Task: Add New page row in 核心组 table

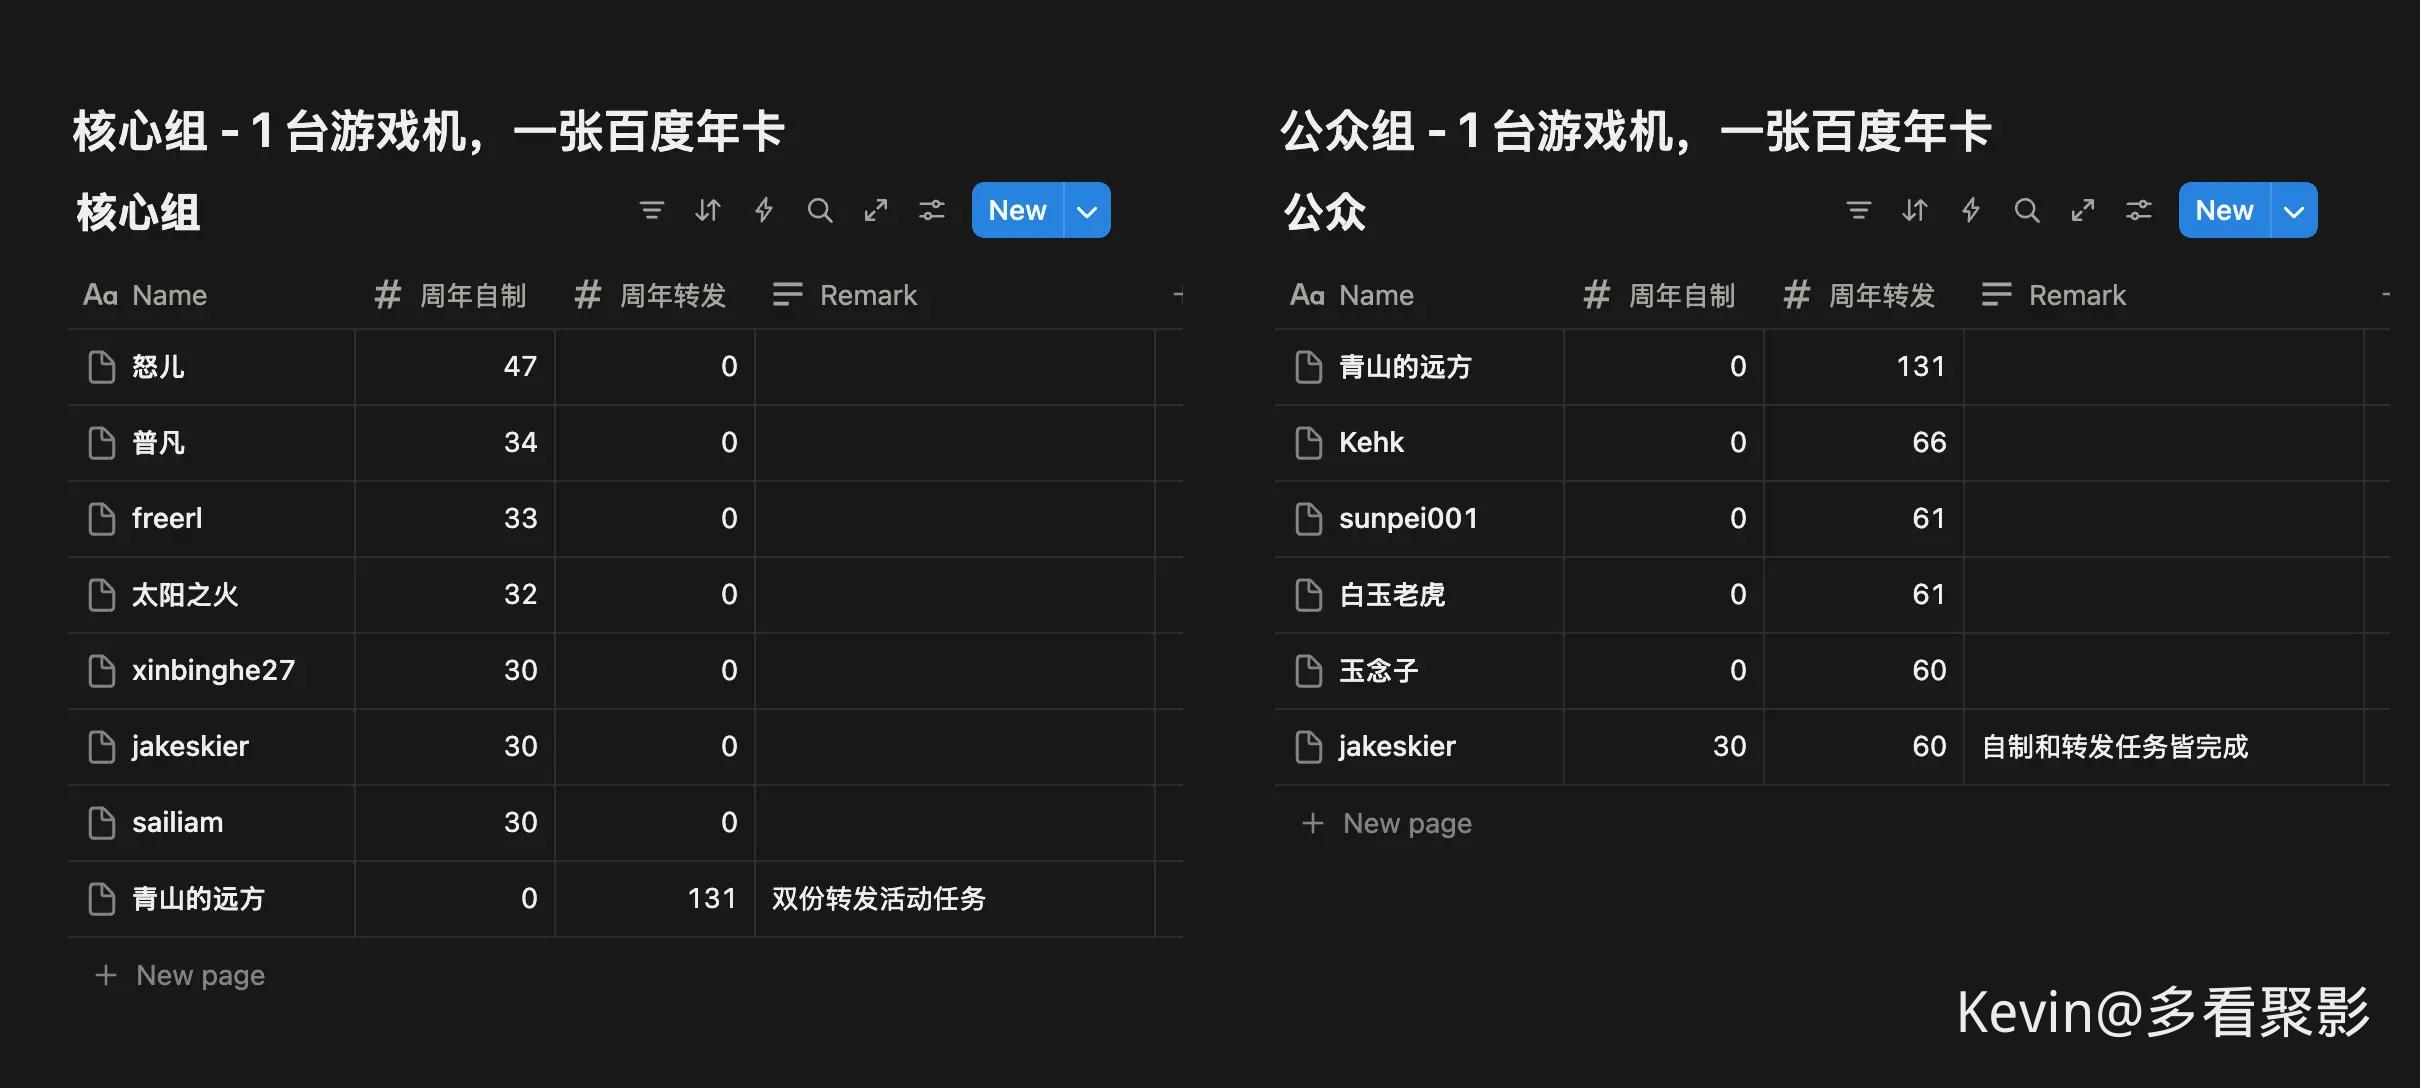Action: pos(199,975)
